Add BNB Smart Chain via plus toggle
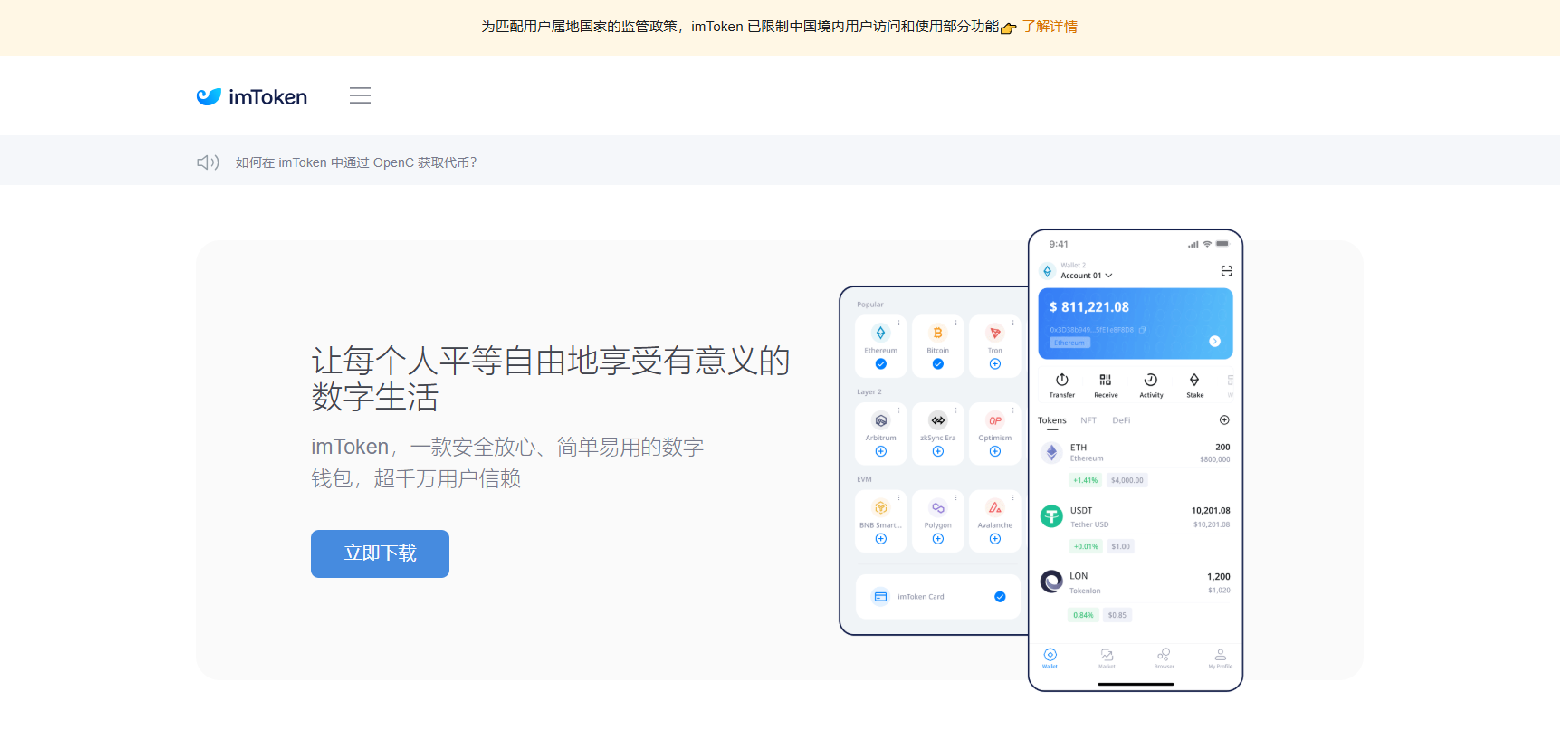The image size is (1560, 733). coord(881,538)
